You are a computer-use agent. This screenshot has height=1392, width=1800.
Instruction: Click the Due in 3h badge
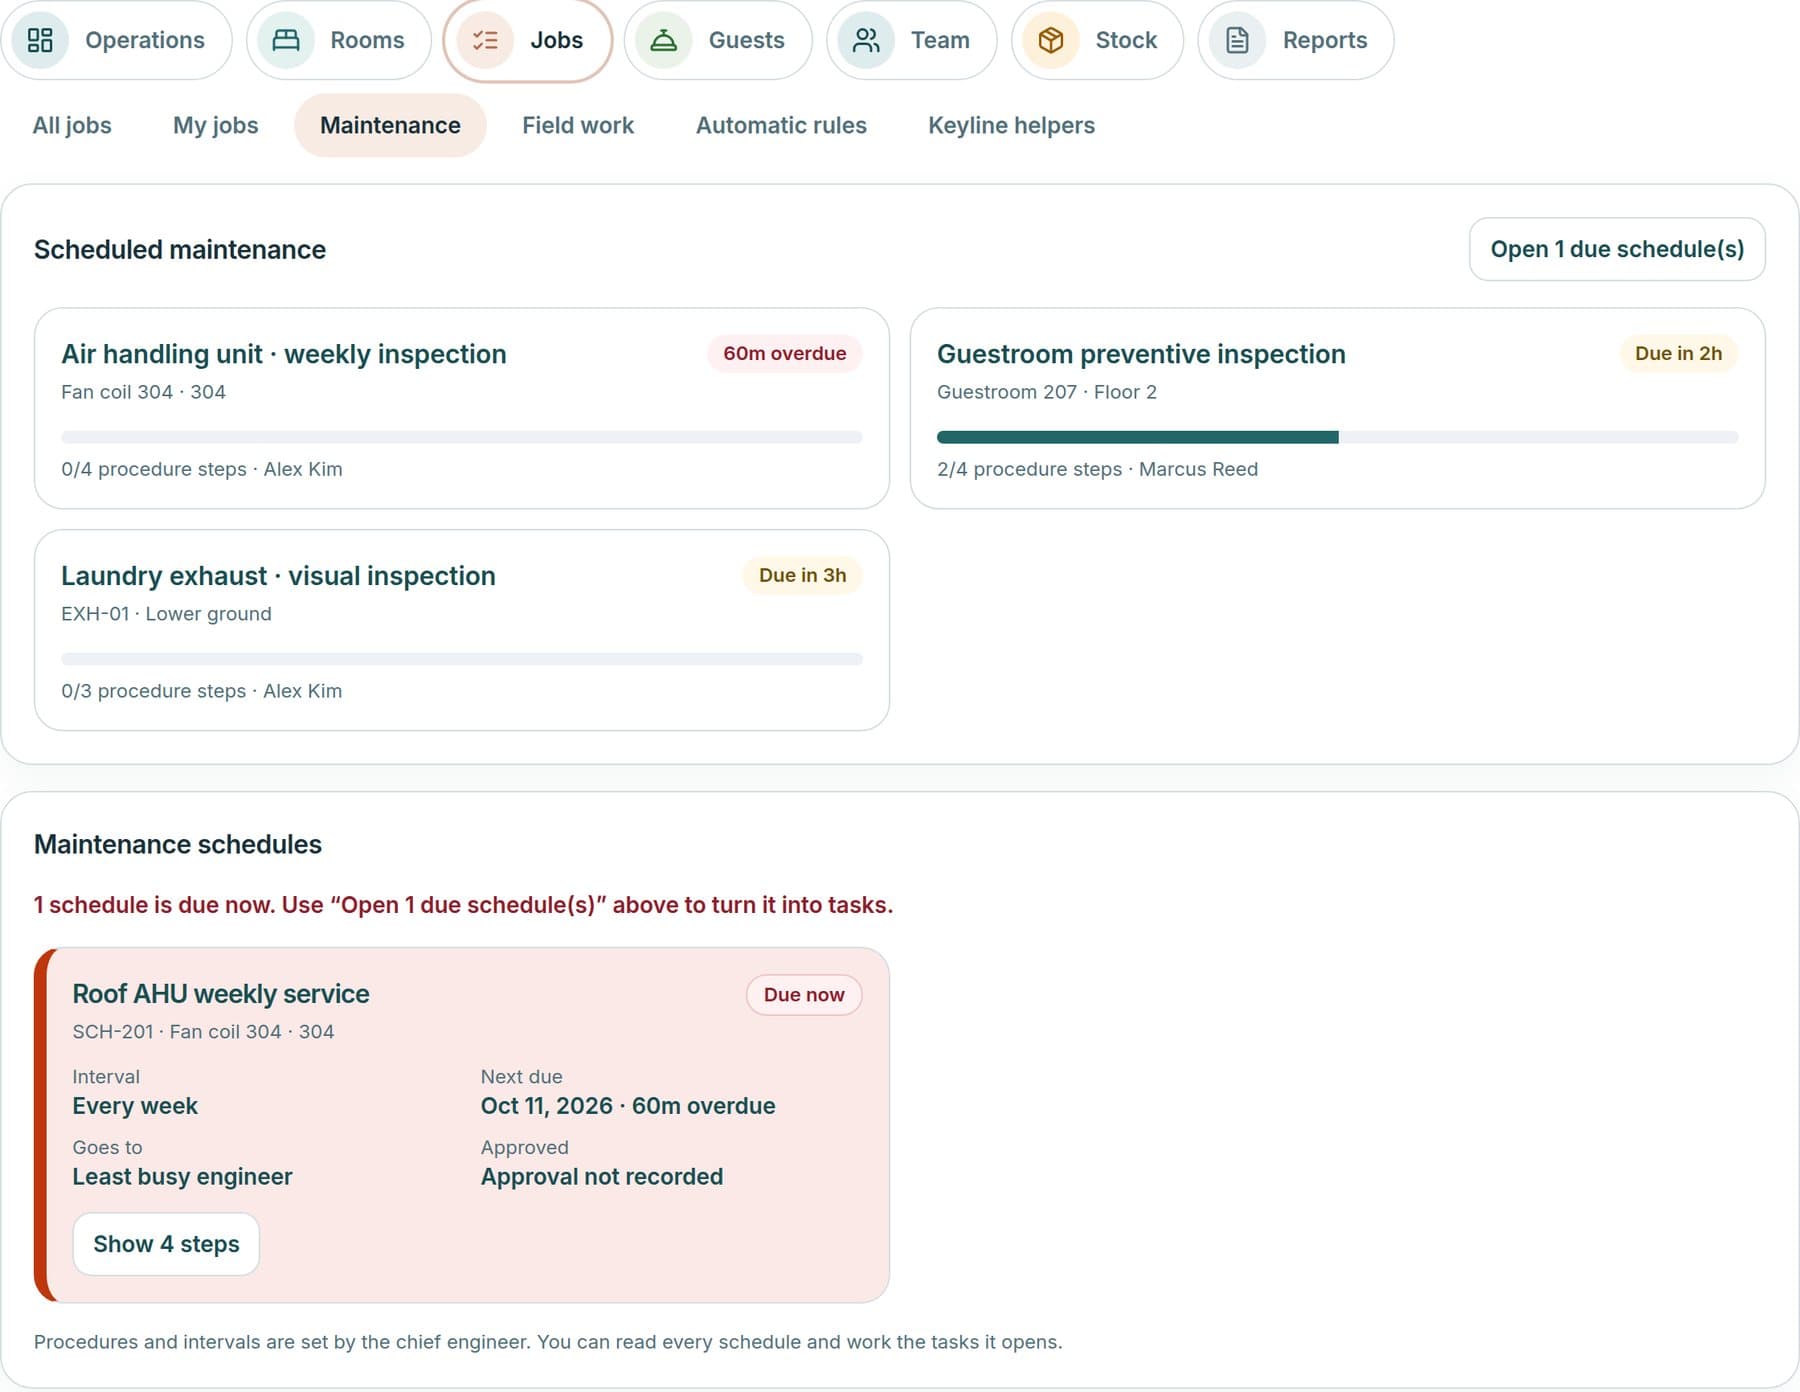point(802,575)
